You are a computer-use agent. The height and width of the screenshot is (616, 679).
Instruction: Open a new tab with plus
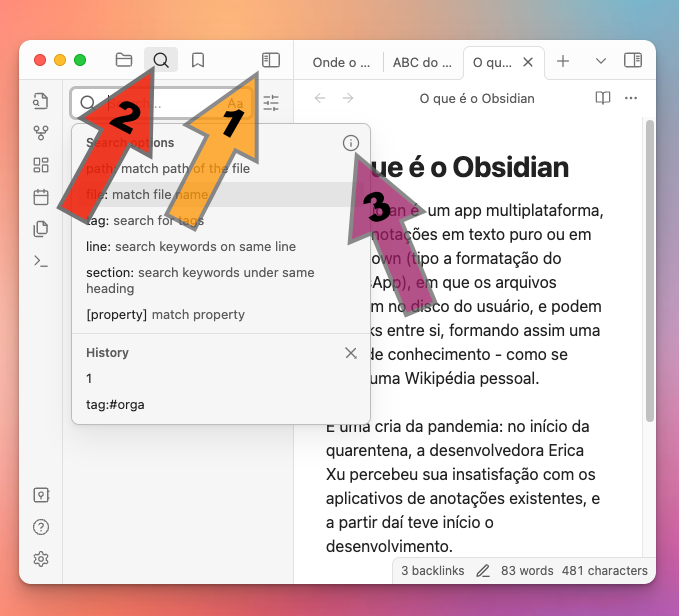tap(563, 61)
